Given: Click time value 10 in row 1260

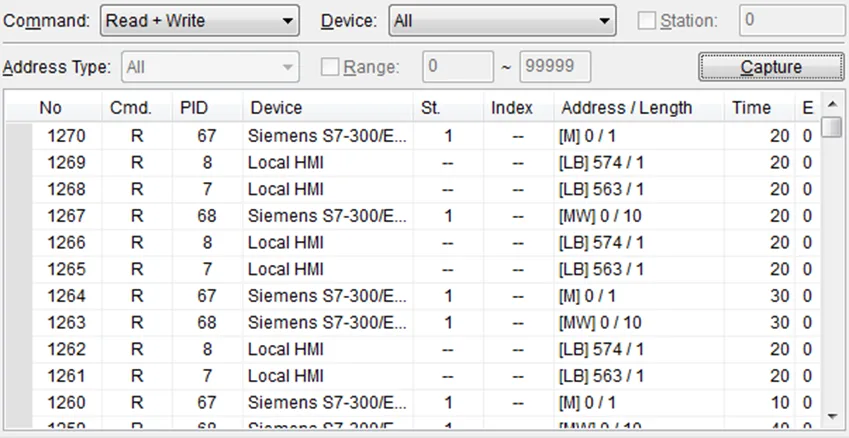Looking at the screenshot, I should (x=780, y=403).
